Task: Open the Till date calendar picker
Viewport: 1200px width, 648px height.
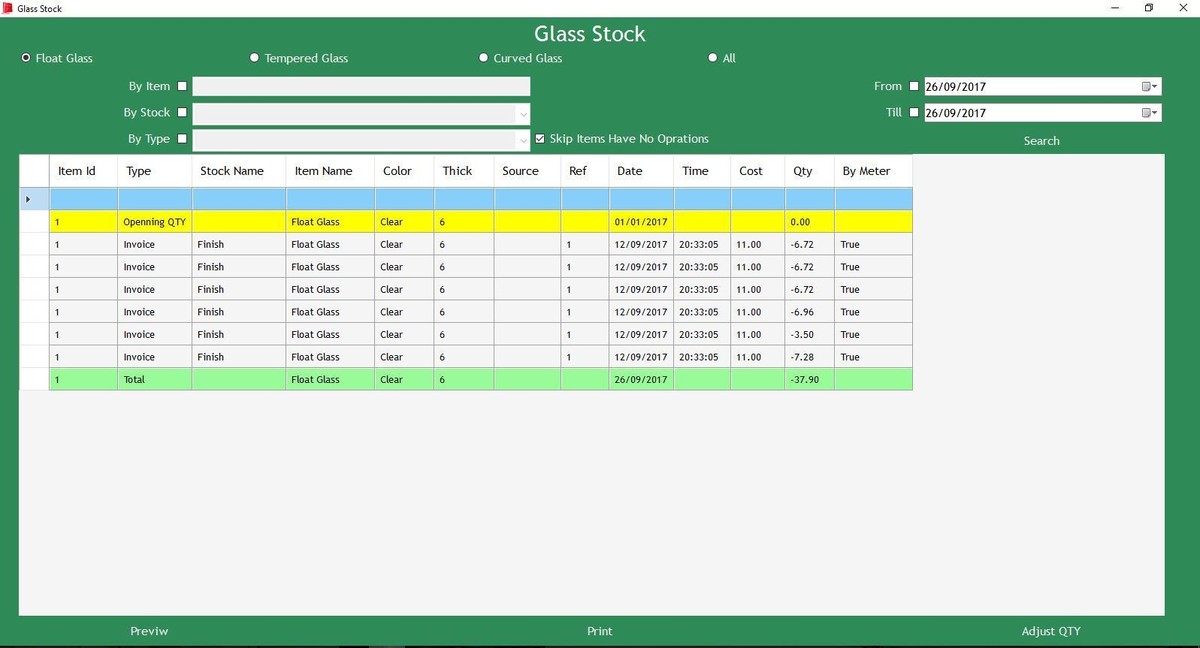Action: coord(1150,113)
